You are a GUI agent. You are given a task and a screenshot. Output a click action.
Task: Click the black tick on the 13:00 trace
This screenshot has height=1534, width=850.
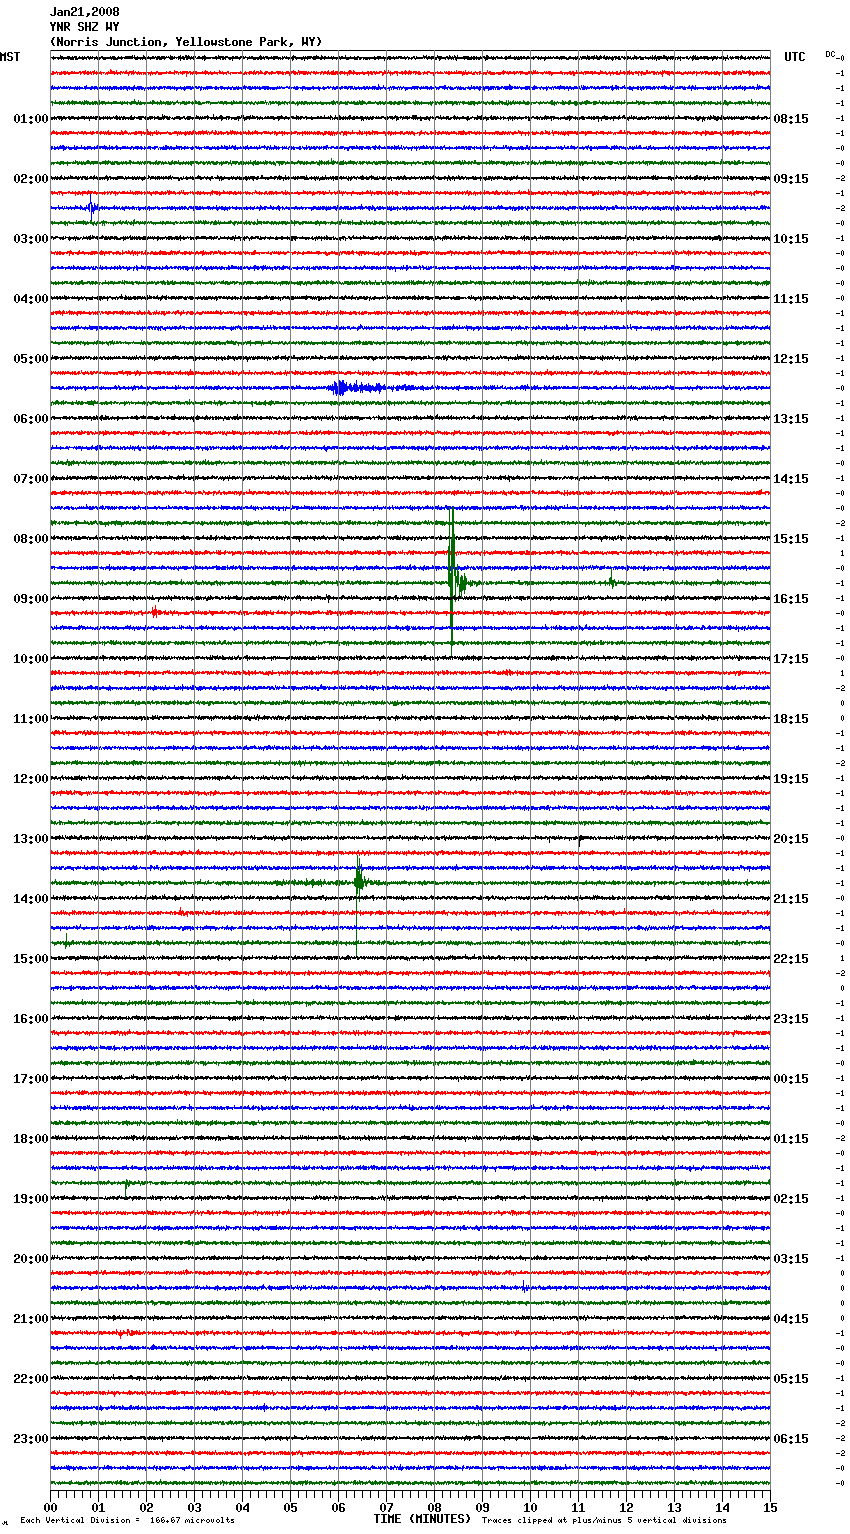580,840
